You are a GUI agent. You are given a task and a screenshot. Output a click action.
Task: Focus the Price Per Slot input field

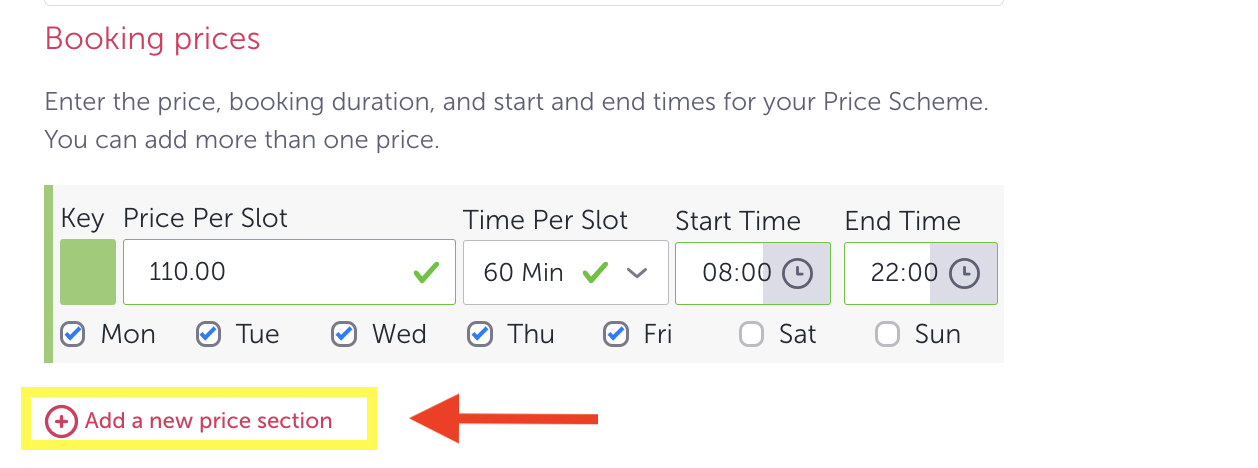(270, 272)
